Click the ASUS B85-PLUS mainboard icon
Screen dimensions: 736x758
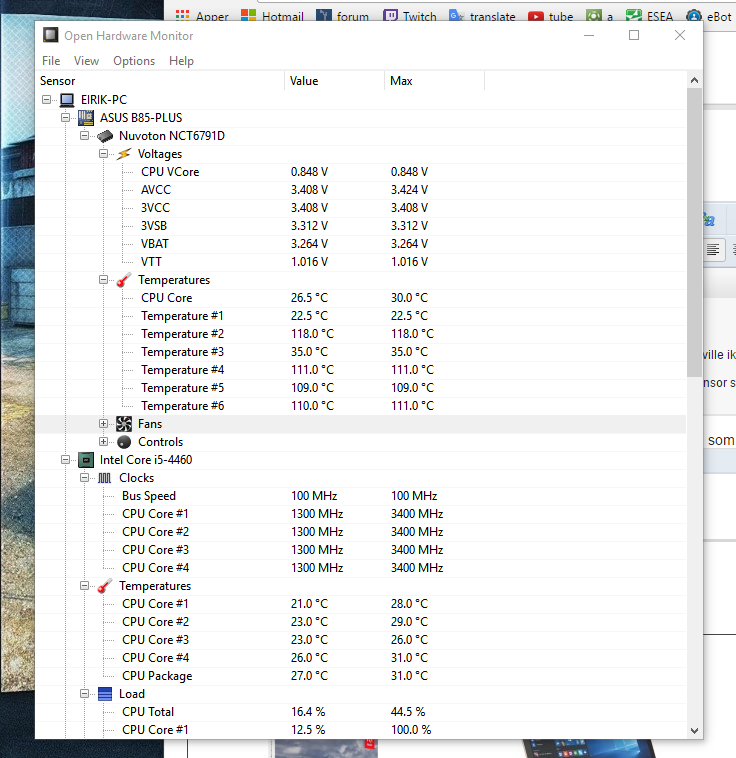pos(86,118)
